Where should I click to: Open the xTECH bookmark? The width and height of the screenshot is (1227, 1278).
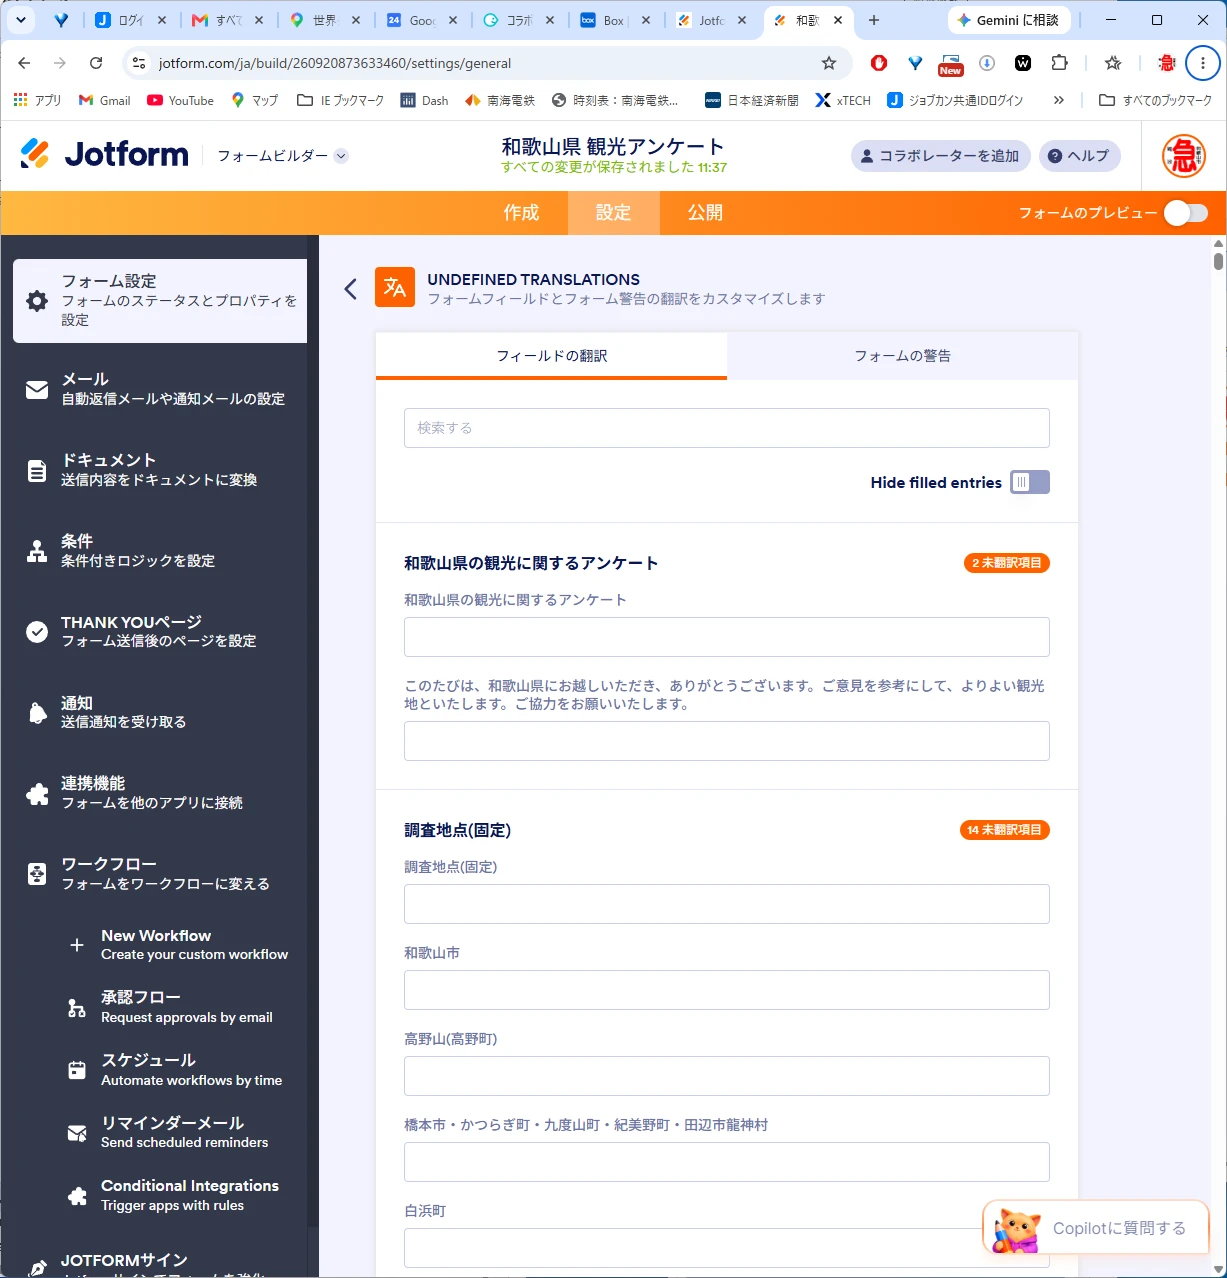[x=843, y=100]
